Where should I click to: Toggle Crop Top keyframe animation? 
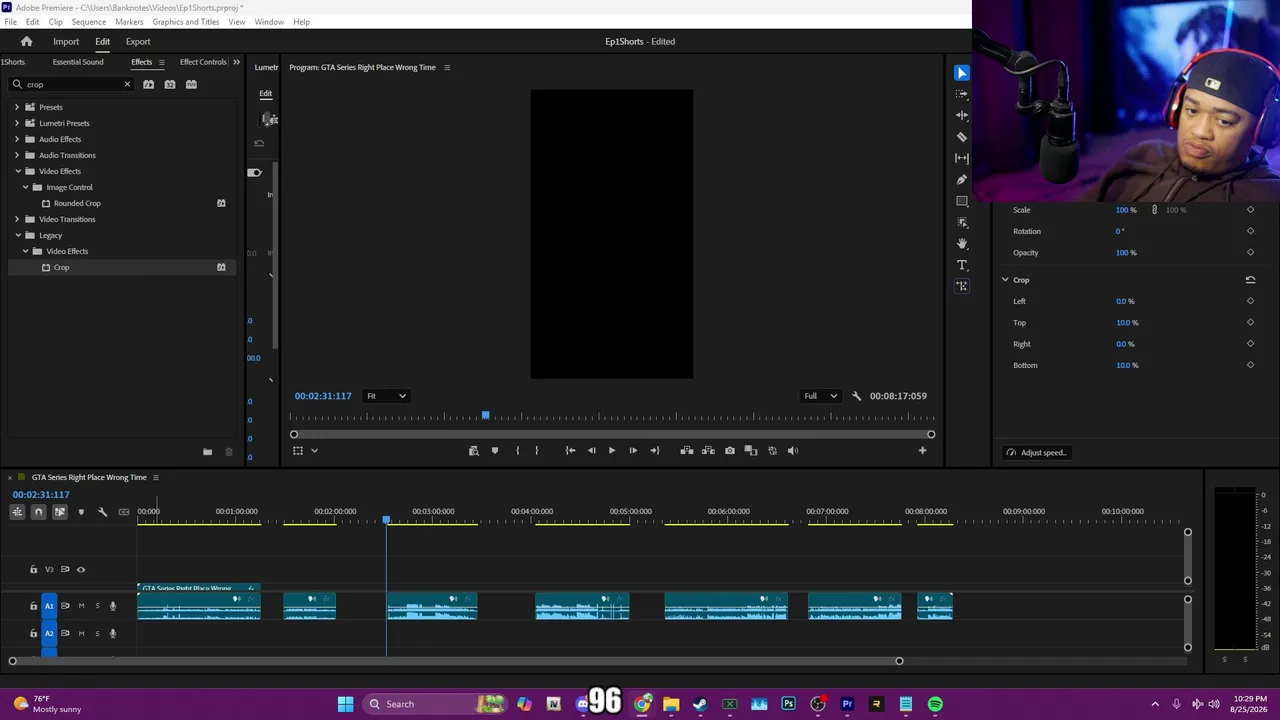[x=1250, y=323]
